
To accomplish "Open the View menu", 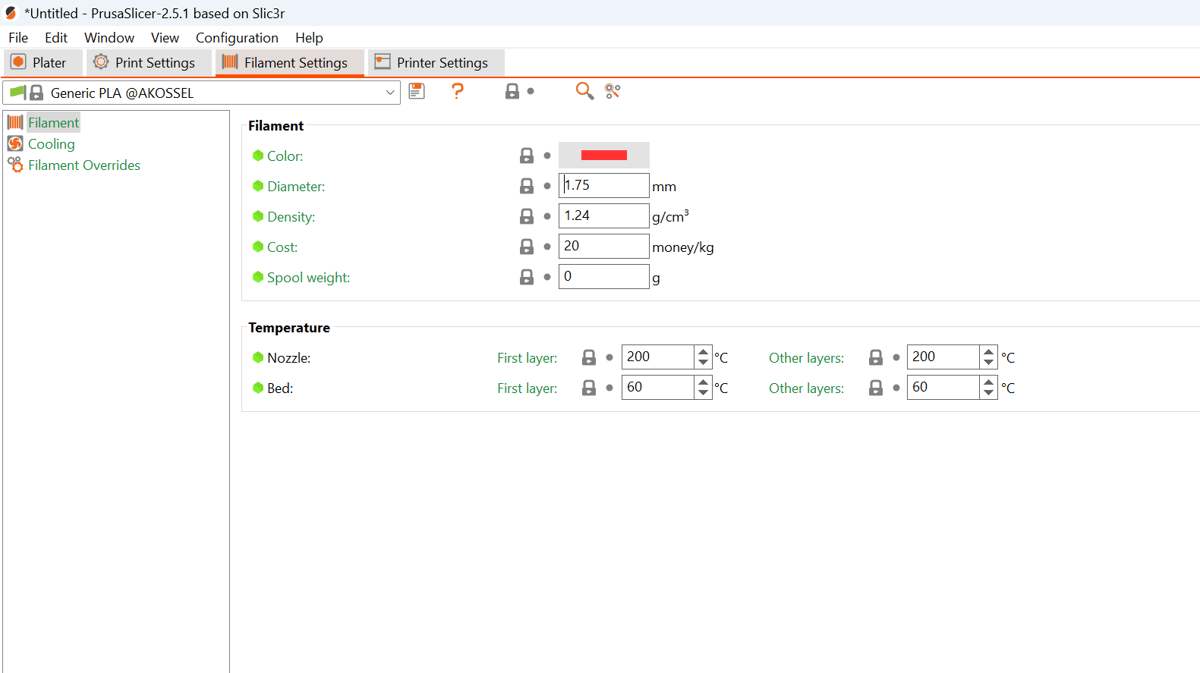I will tap(164, 37).
